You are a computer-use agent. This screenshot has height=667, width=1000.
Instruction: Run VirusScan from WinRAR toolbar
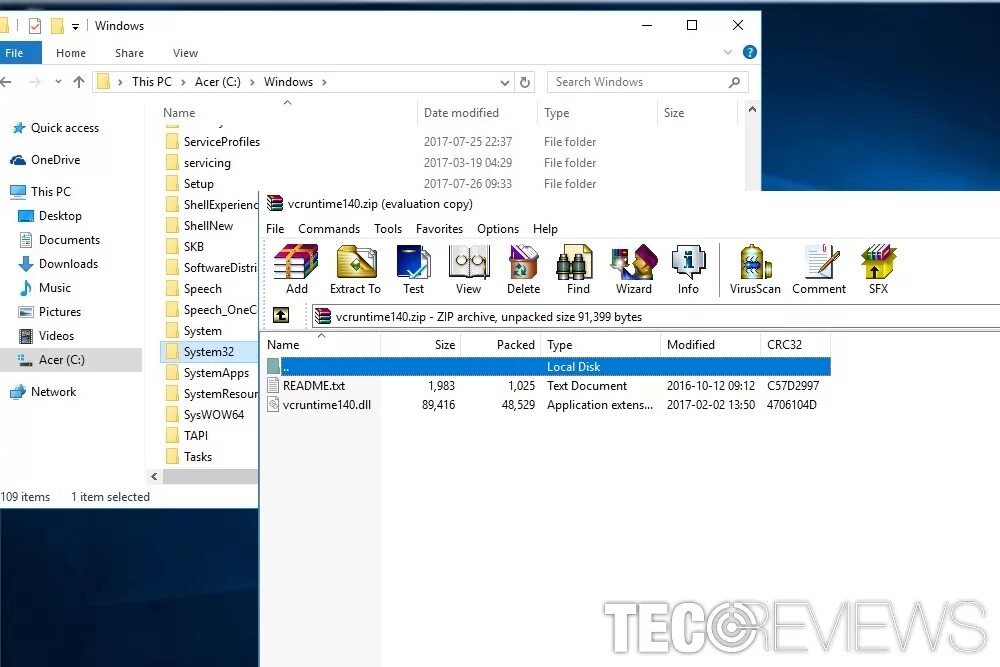click(755, 269)
